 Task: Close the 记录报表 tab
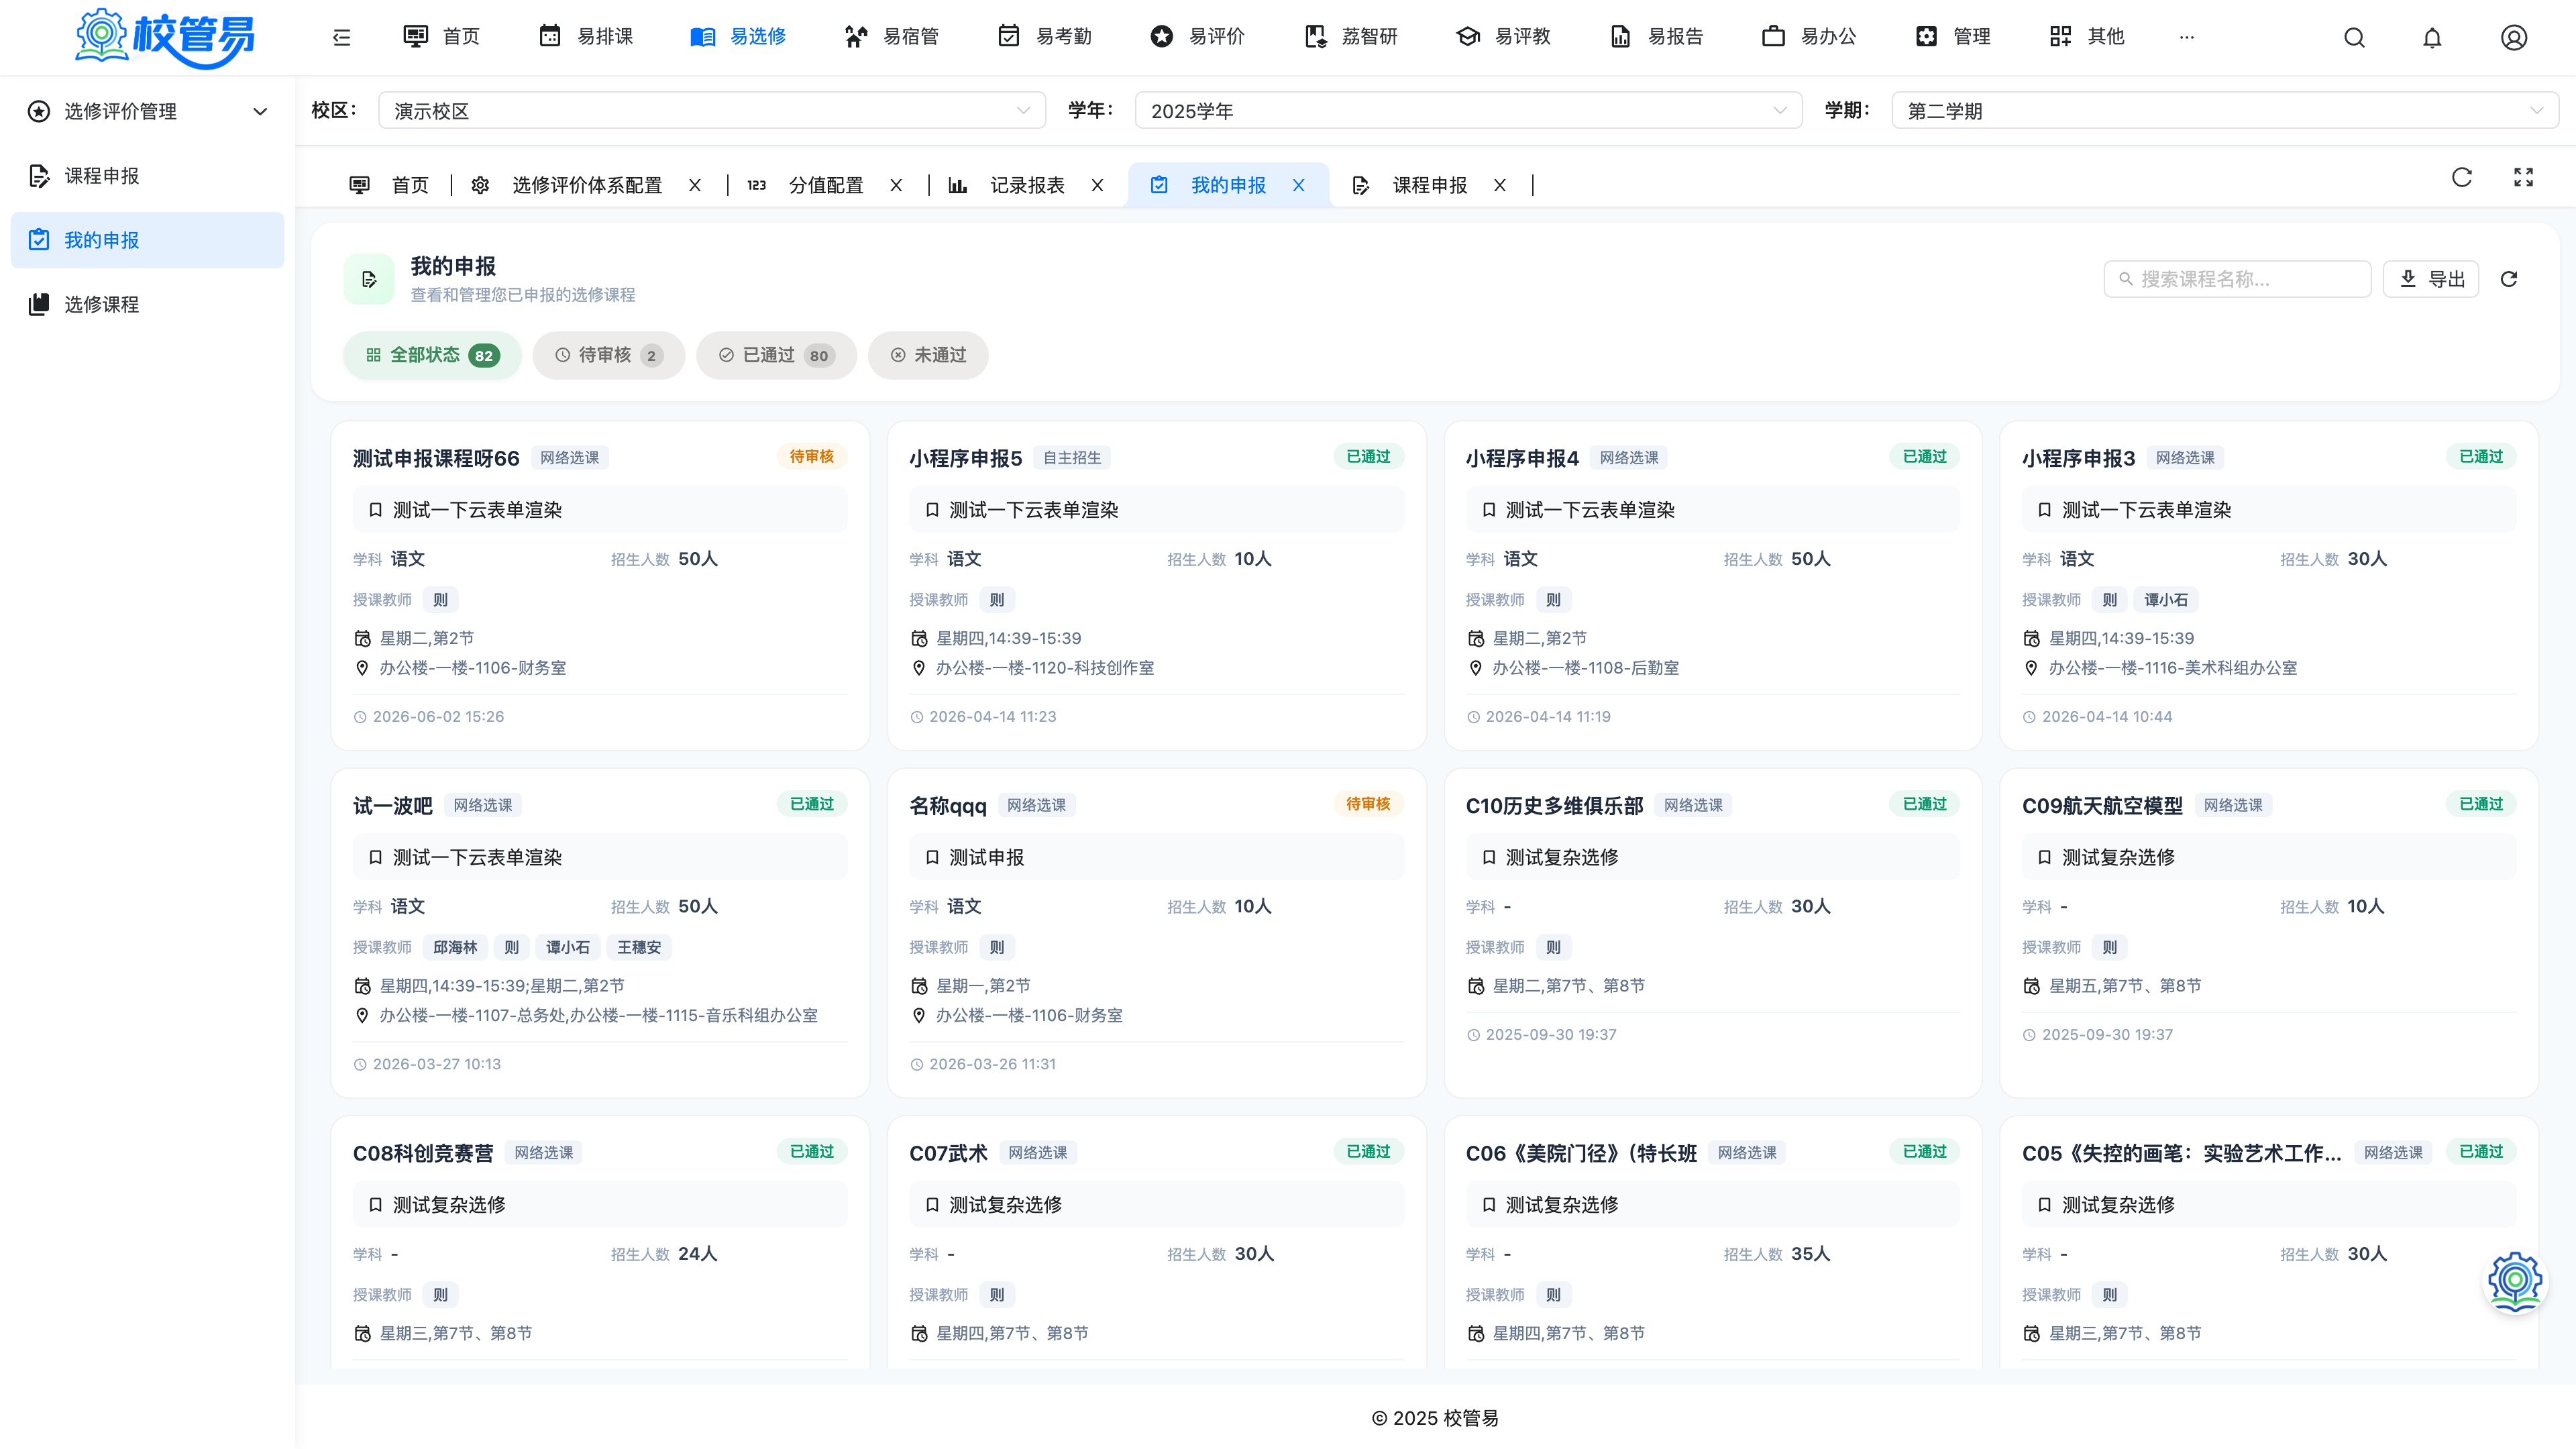(x=1097, y=185)
